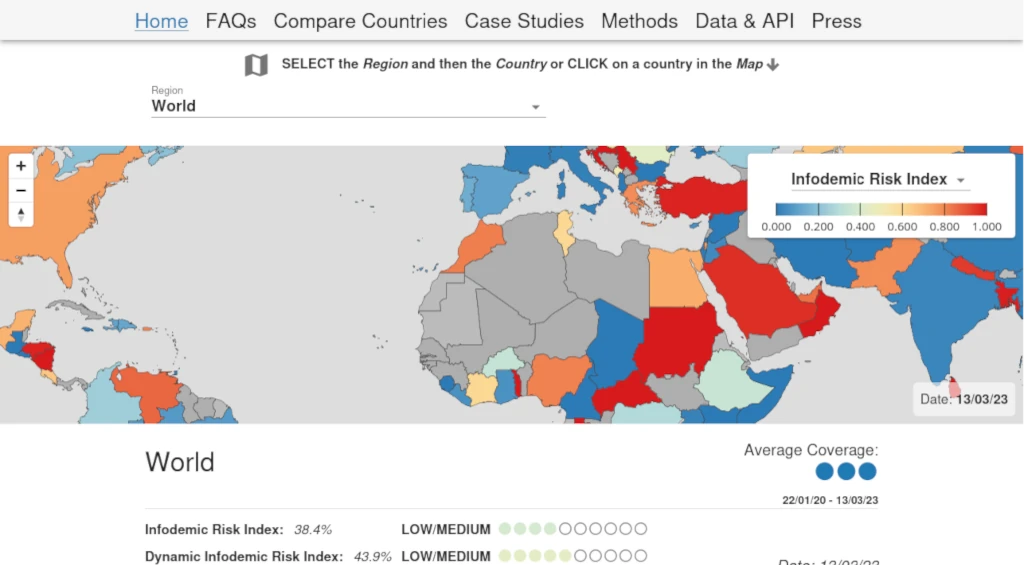Zoom in on the map

coord(21,166)
